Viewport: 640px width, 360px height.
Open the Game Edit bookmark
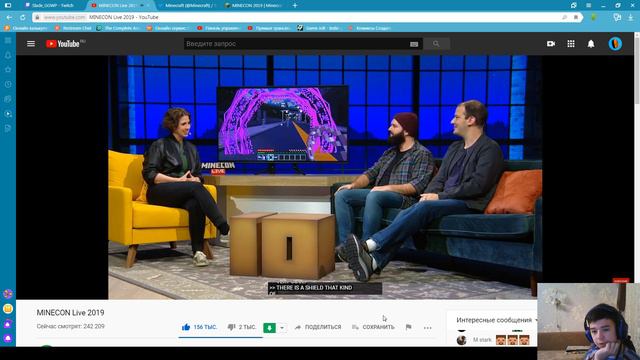(318, 28)
